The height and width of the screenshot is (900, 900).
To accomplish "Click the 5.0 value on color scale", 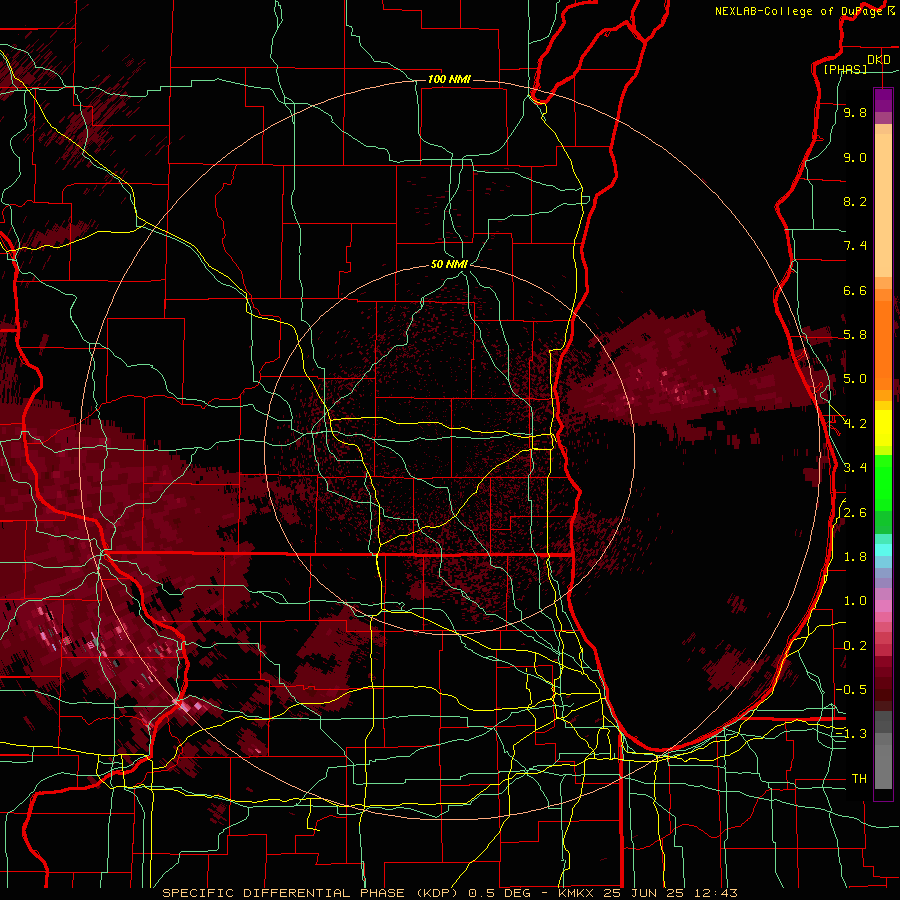I will point(855,379).
